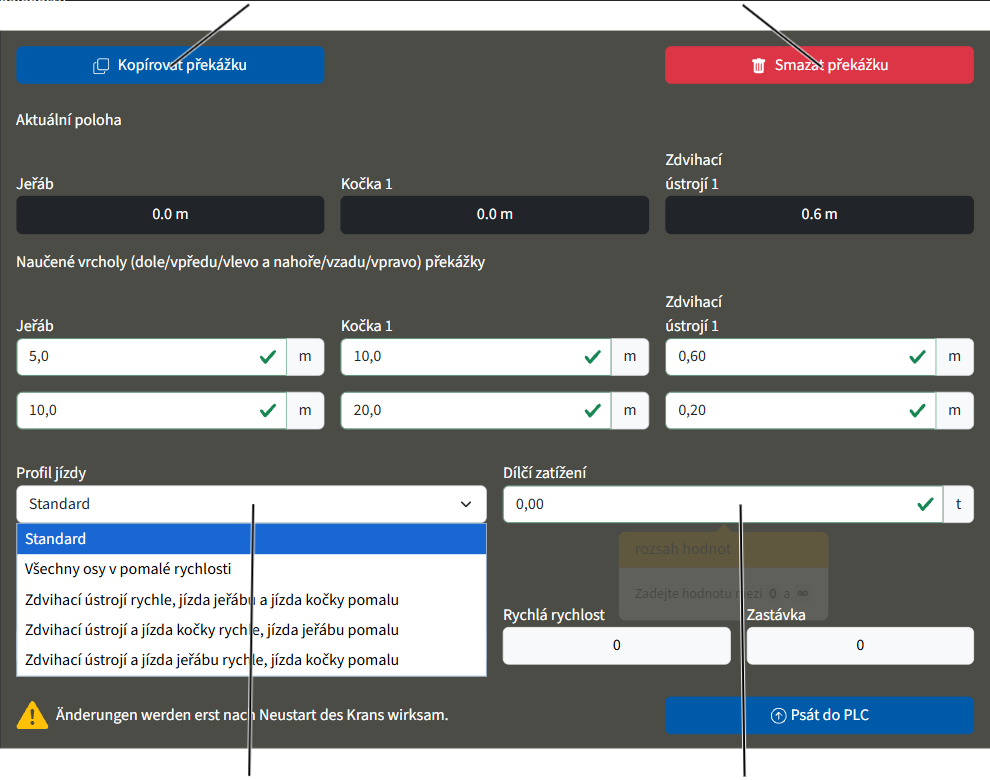Select Všechny osy v pomalé rychlosti
The height and width of the screenshot is (780, 990).
pos(251,569)
